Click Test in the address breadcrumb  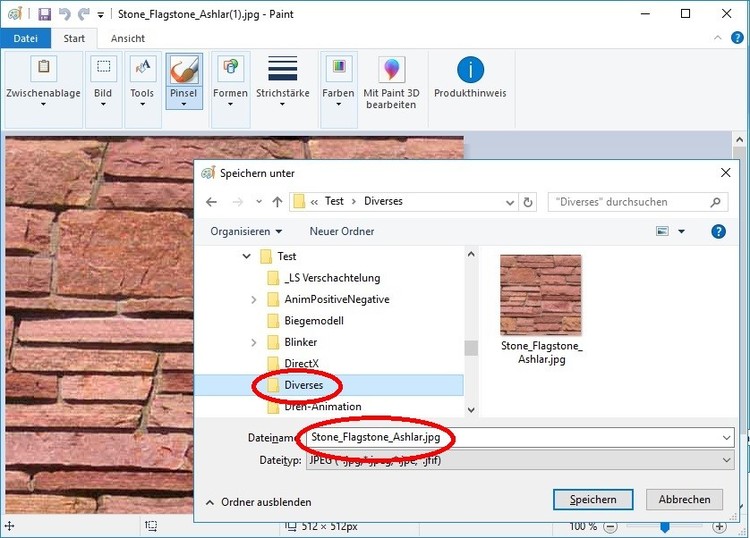click(334, 201)
